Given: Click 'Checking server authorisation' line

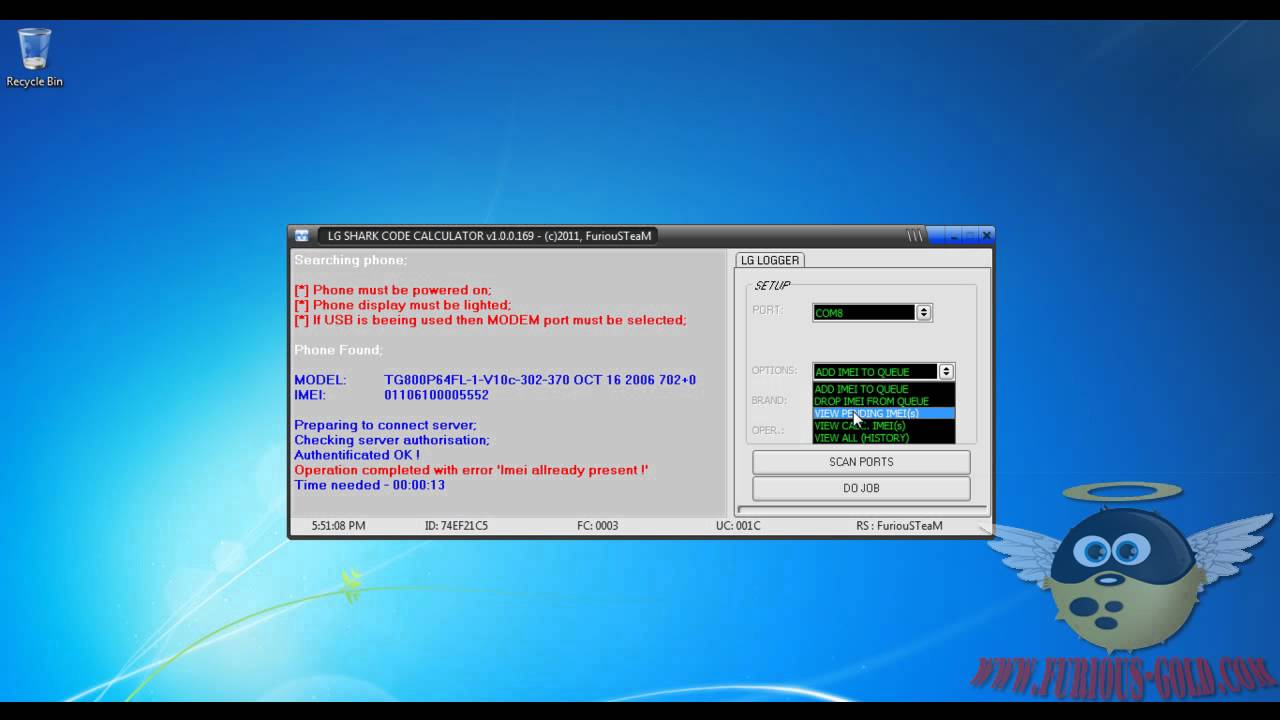Looking at the screenshot, I should (x=392, y=440).
